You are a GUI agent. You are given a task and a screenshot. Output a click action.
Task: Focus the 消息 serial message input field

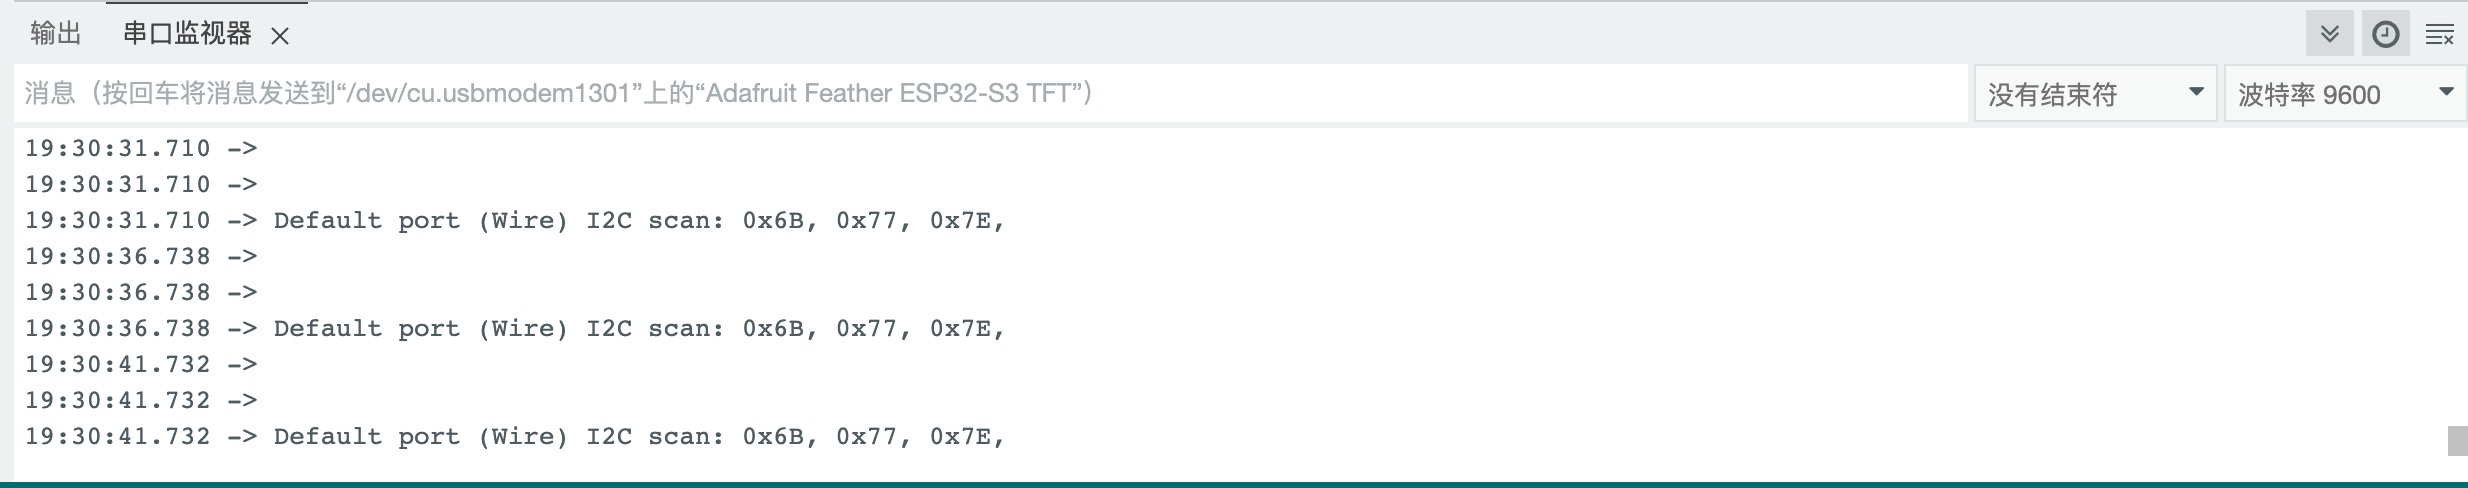coord(990,93)
